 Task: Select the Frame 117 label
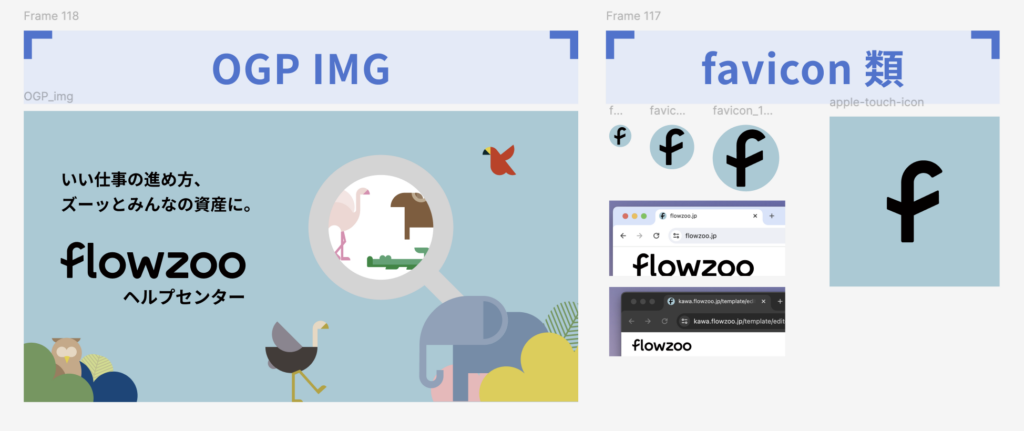tap(633, 16)
